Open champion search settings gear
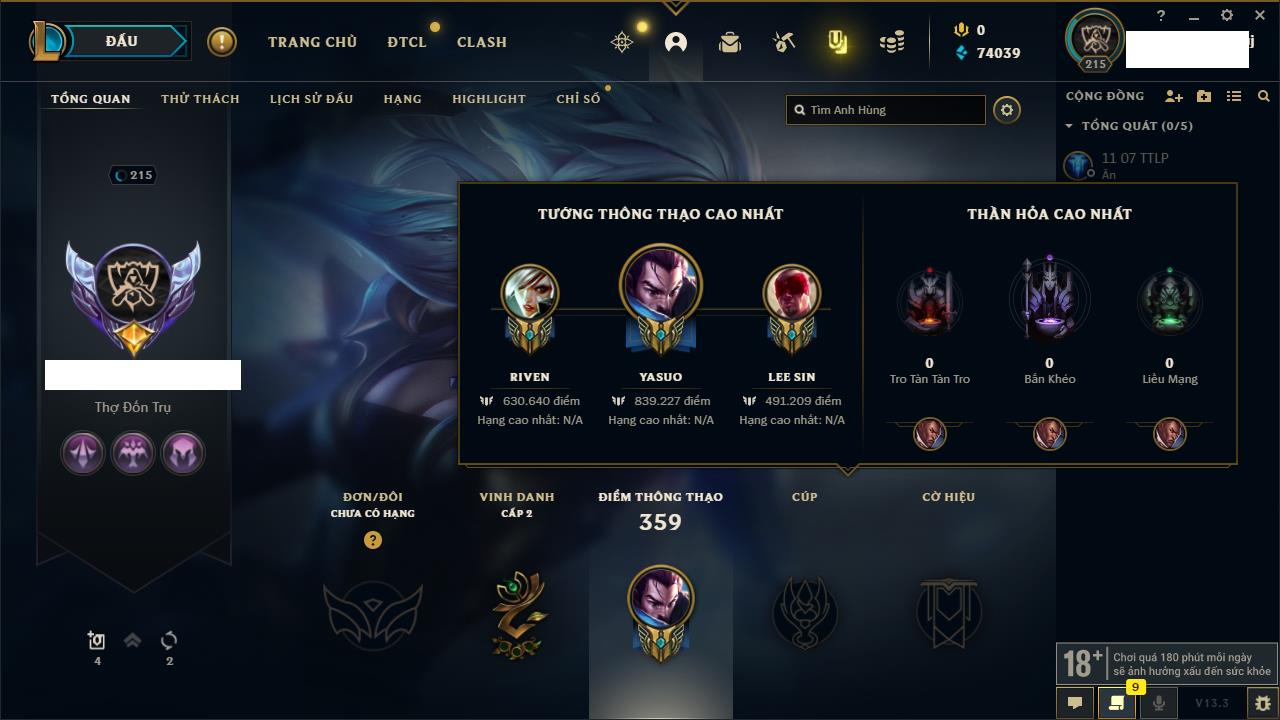 pos(1007,110)
